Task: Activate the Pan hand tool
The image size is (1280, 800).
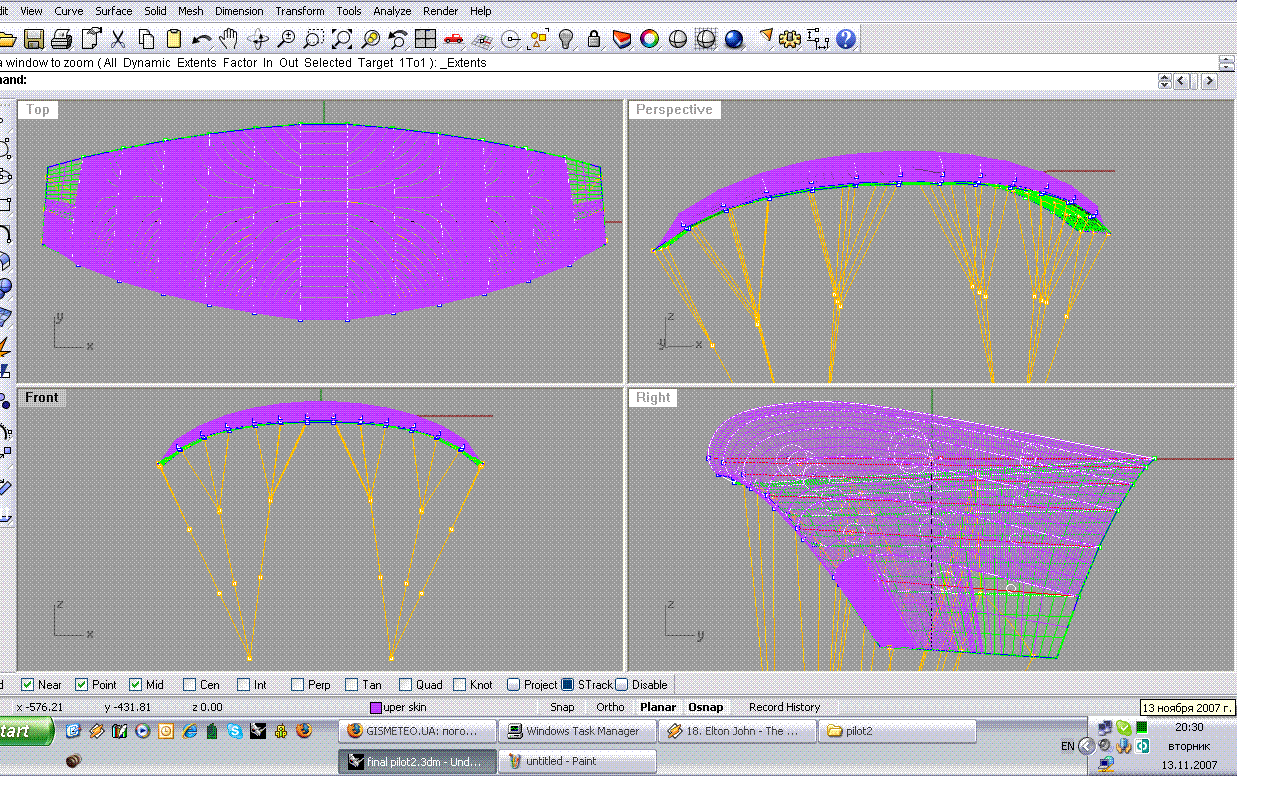Action: pos(229,40)
